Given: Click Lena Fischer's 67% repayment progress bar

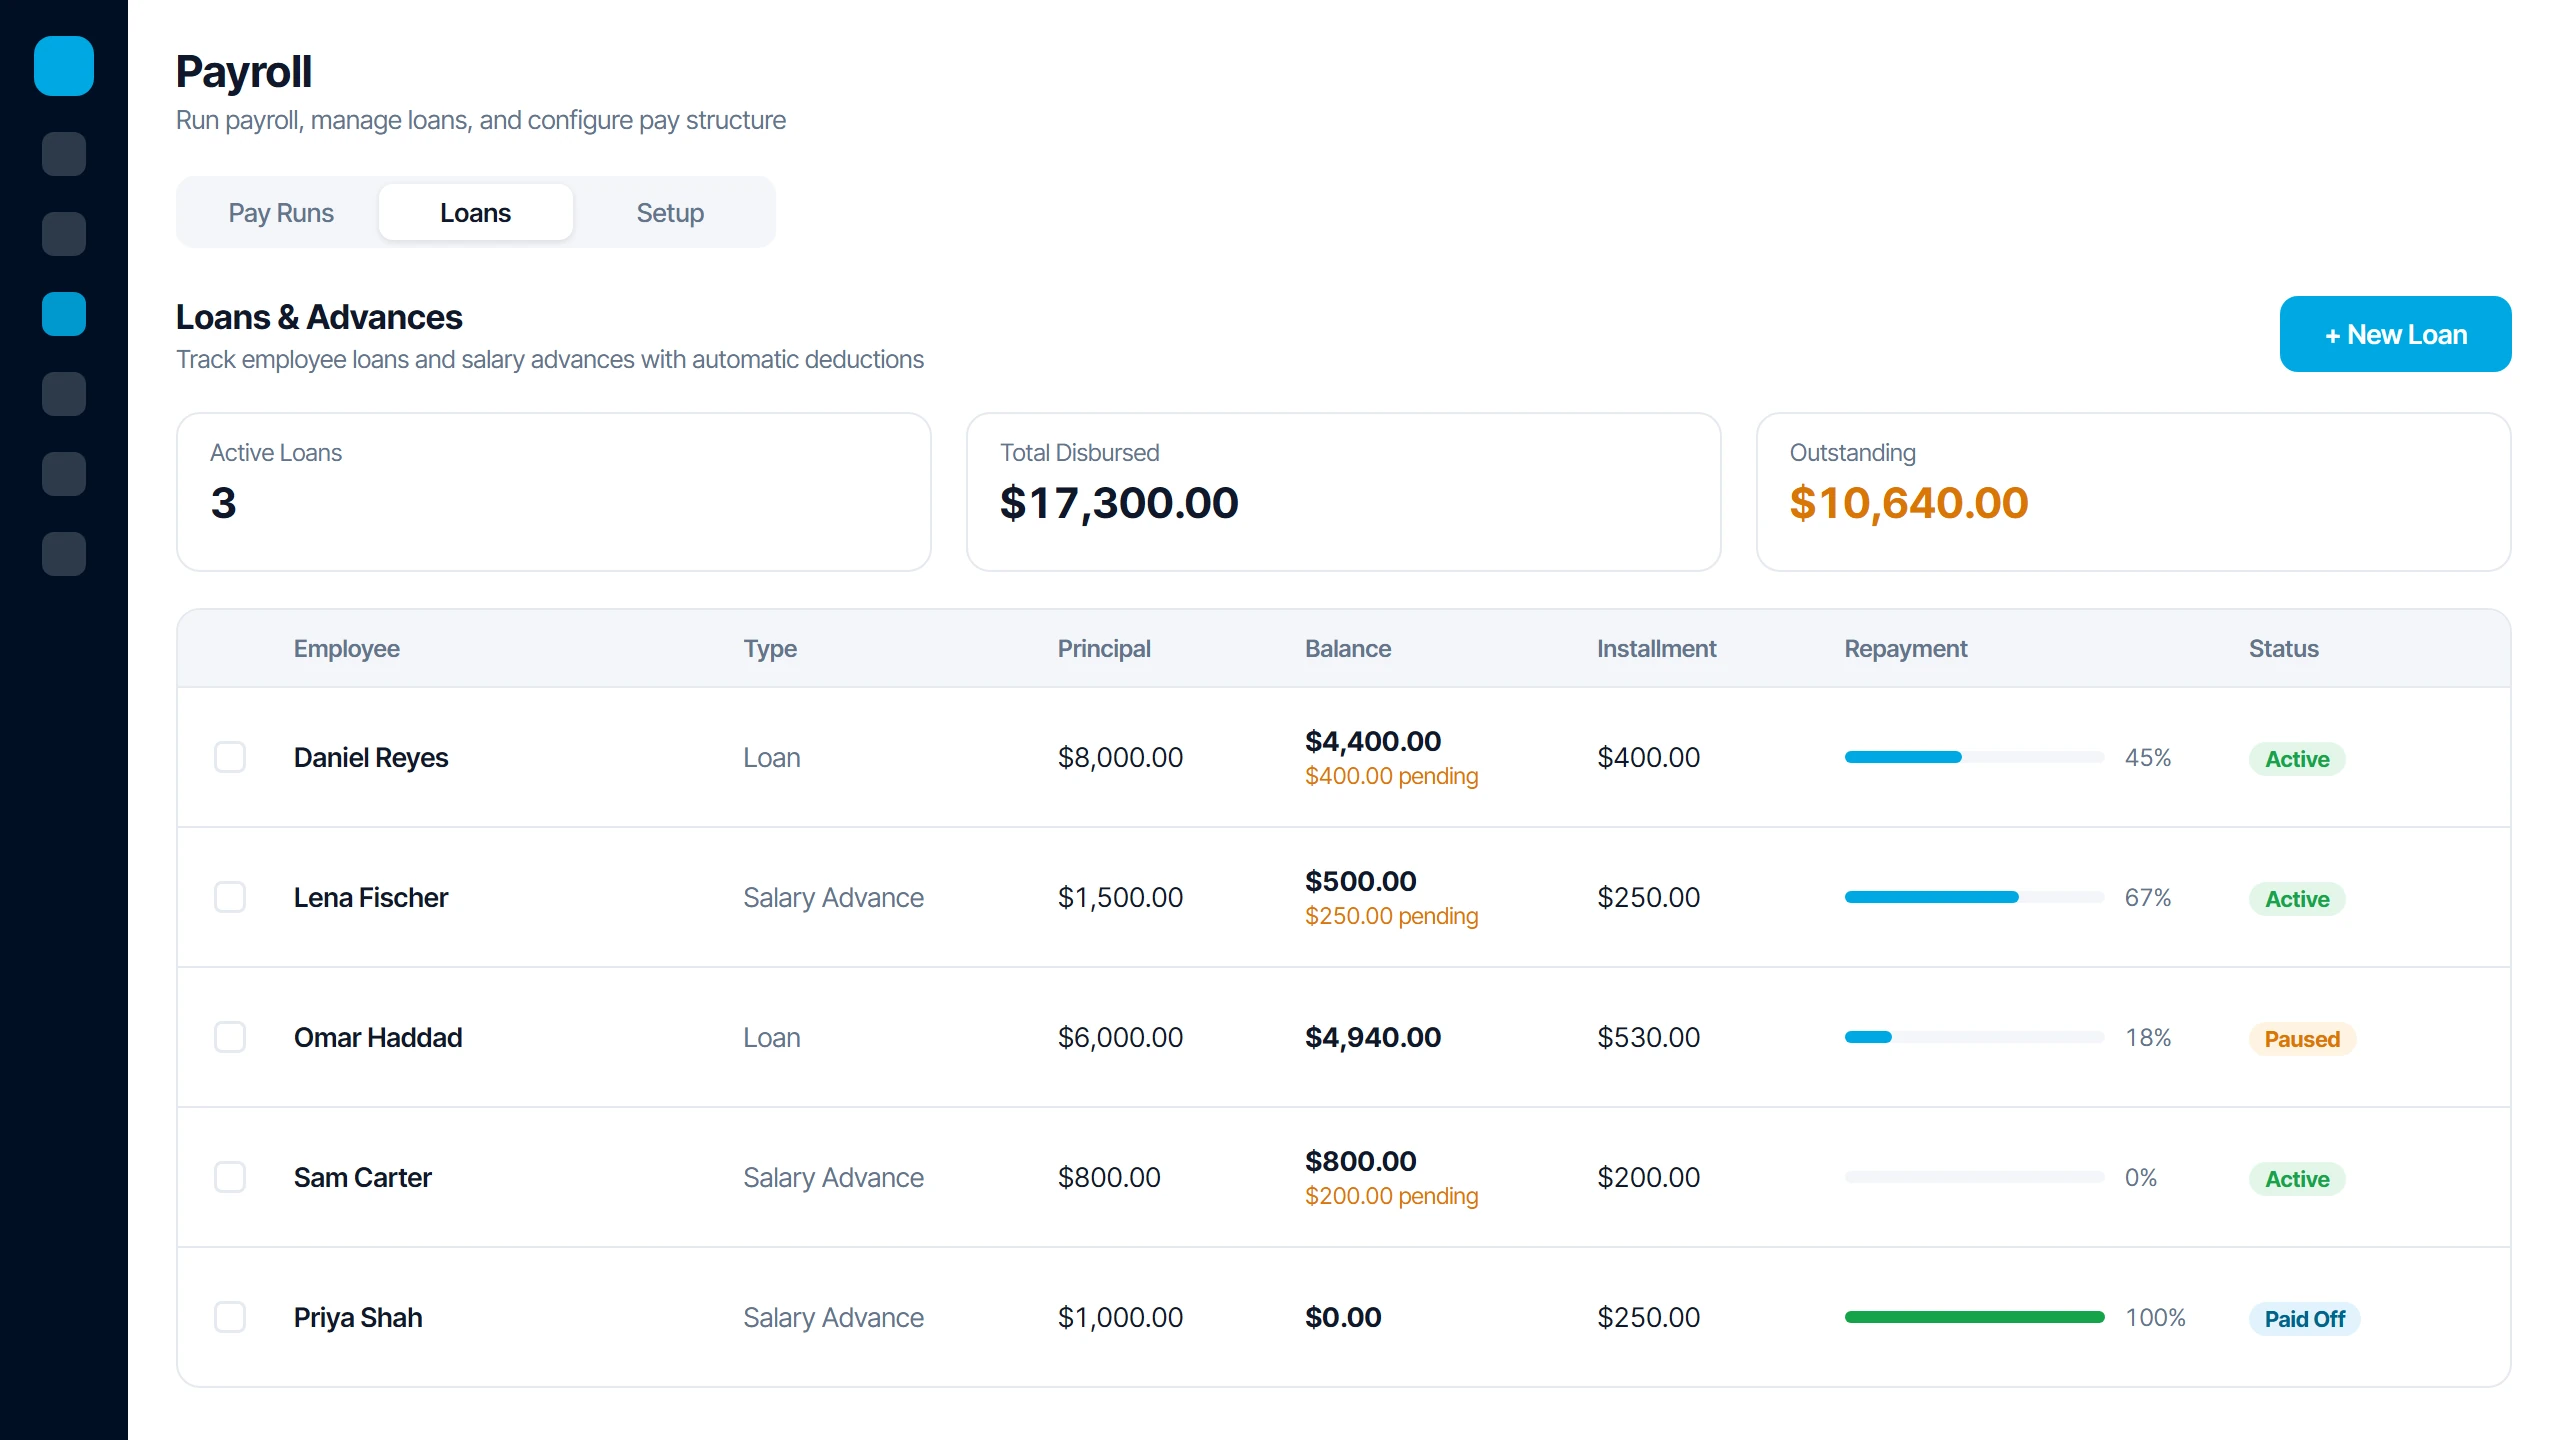Looking at the screenshot, I should pos(1974,897).
